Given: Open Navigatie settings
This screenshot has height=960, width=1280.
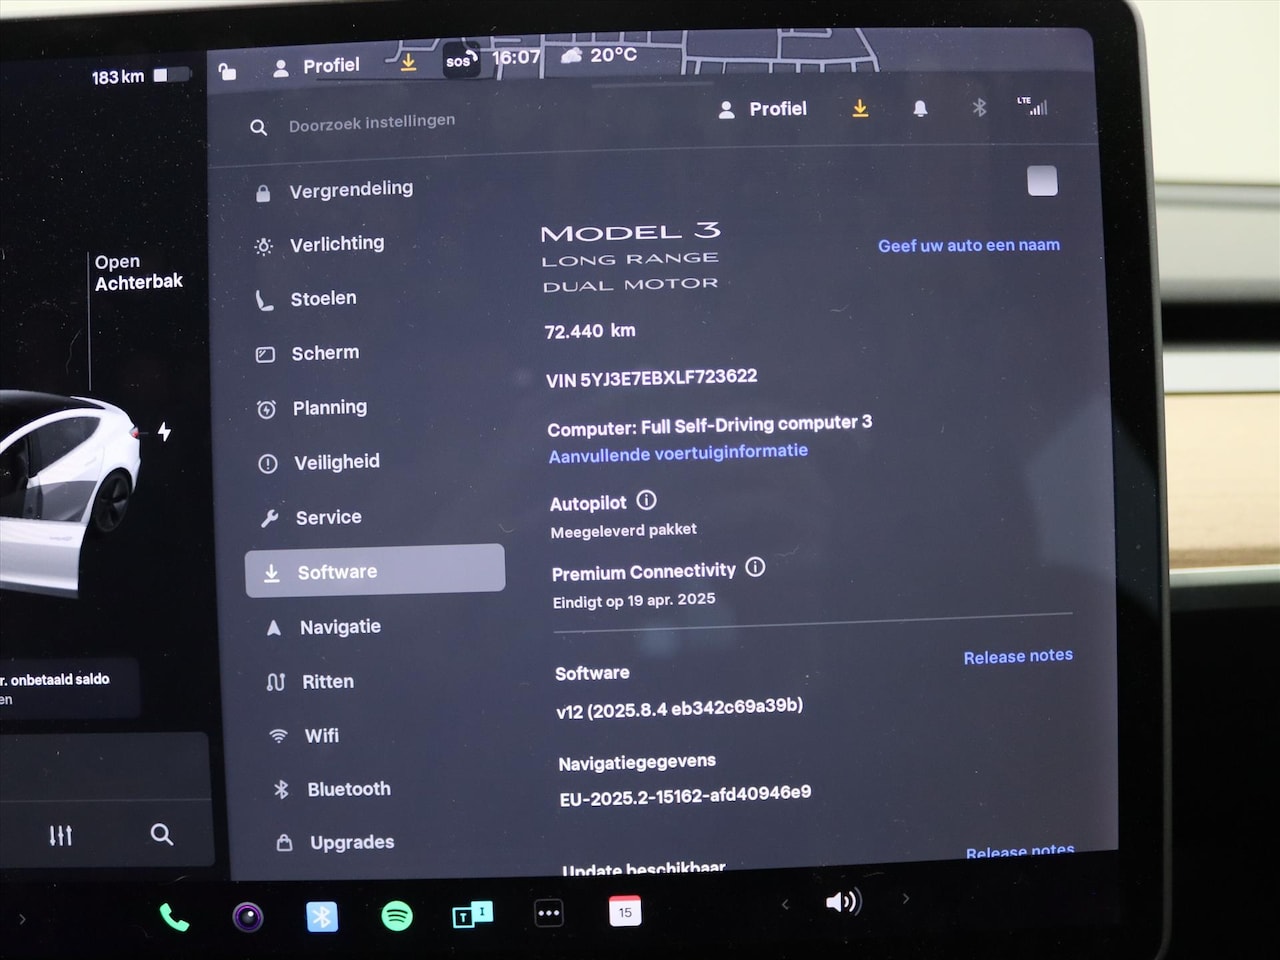Looking at the screenshot, I should point(340,627).
